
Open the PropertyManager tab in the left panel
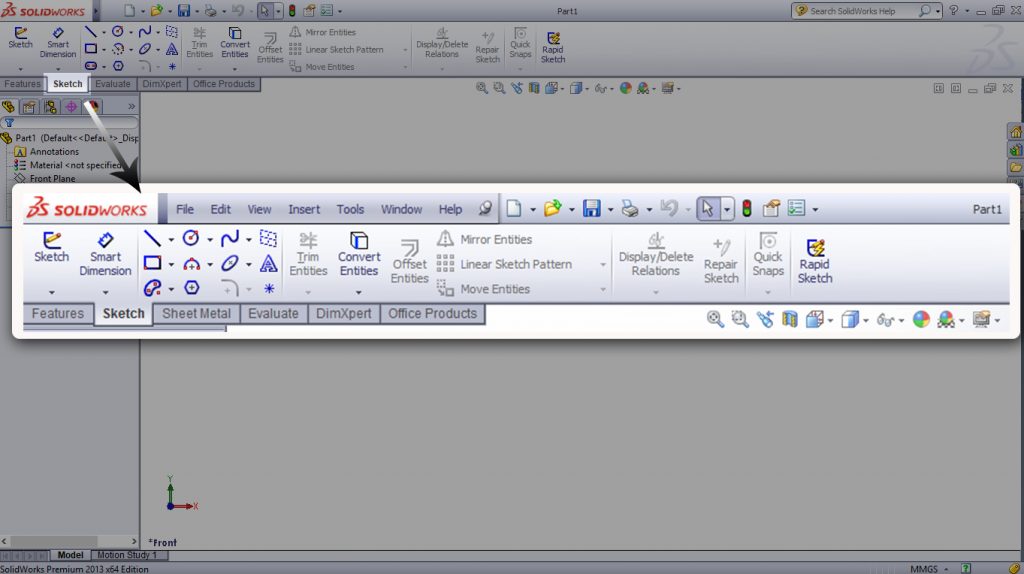[x=29, y=106]
